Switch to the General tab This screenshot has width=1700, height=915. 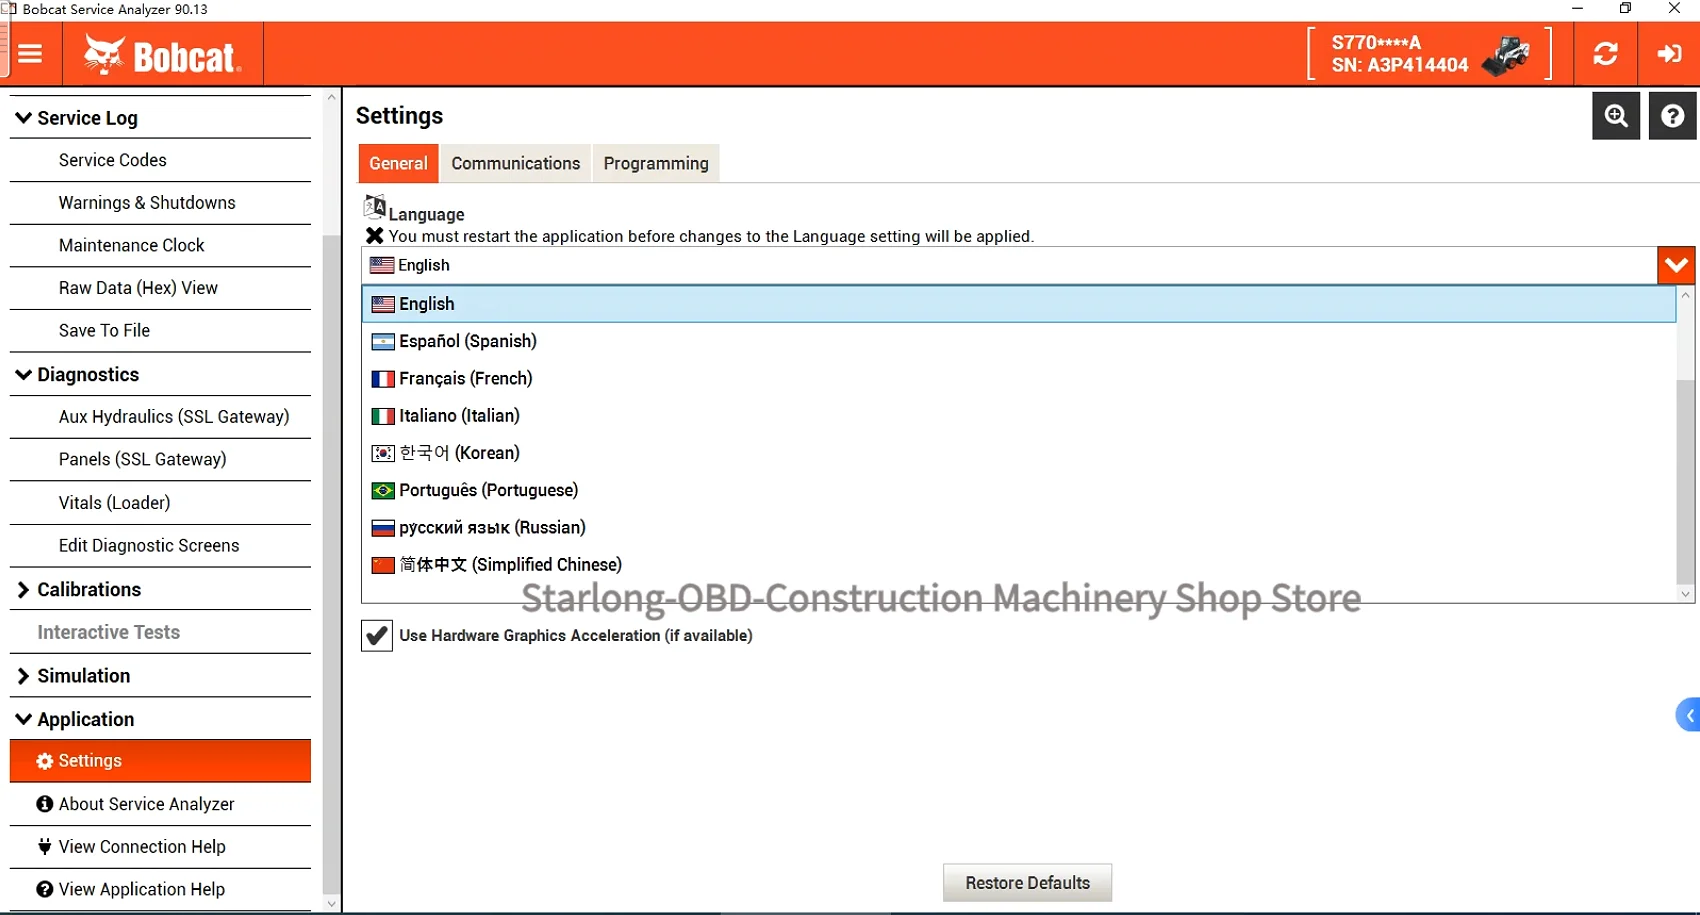(x=398, y=163)
